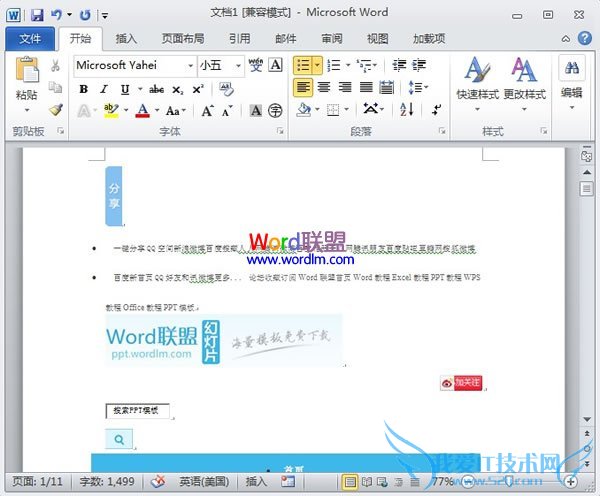Open the 字体 font dialog launcher
The width and height of the screenshot is (600, 496).
pos(280,131)
